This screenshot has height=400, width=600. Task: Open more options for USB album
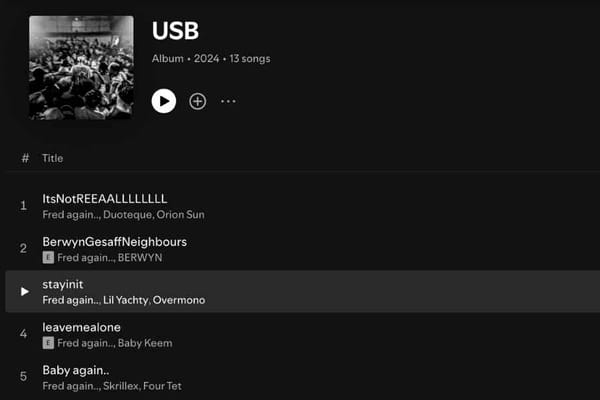tap(228, 101)
